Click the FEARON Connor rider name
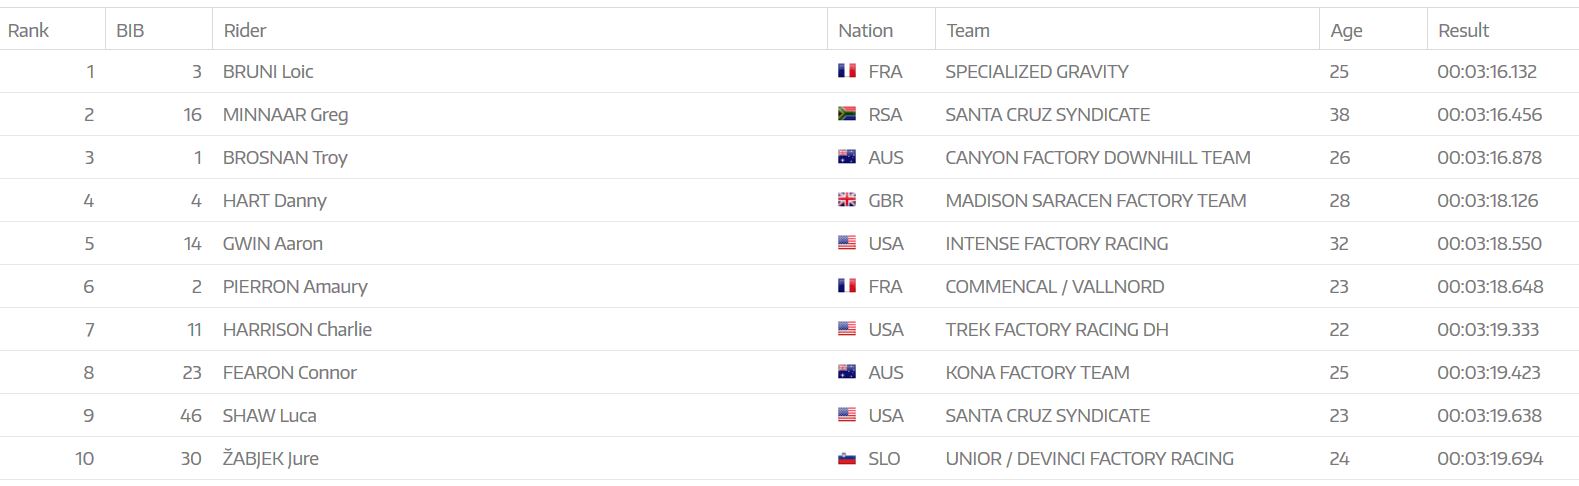 [289, 372]
